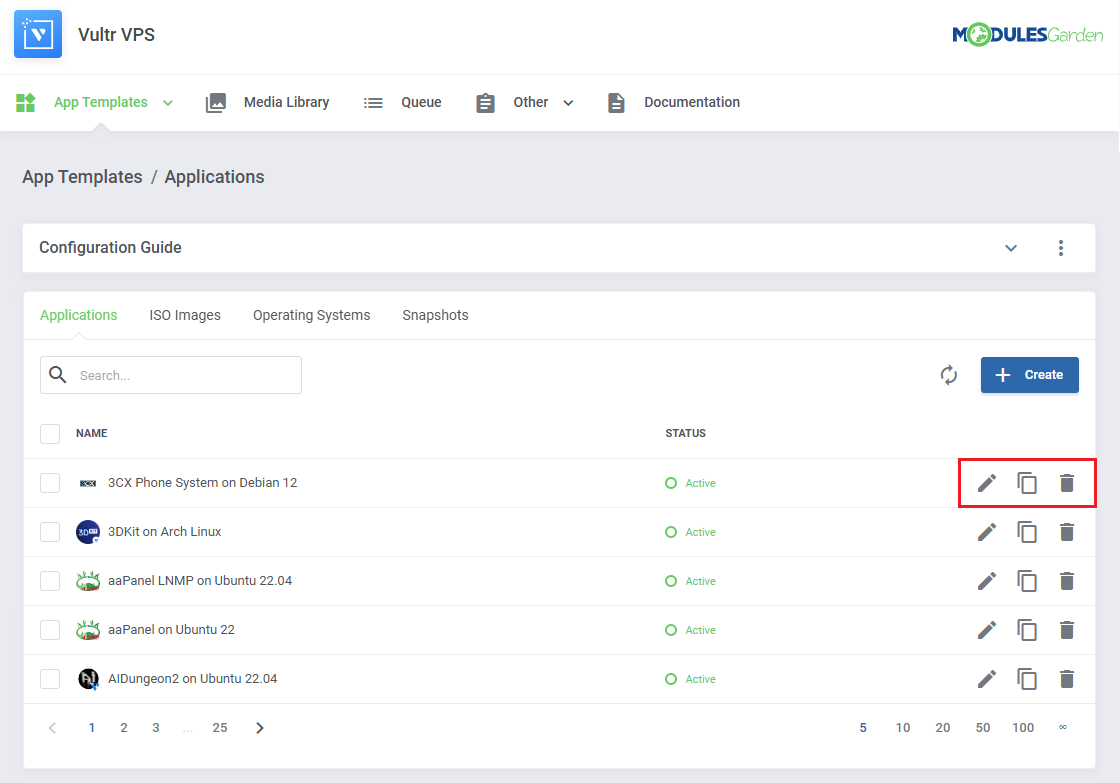This screenshot has height=783, width=1120.
Task: Show 20 entries per page
Action: [943, 728]
